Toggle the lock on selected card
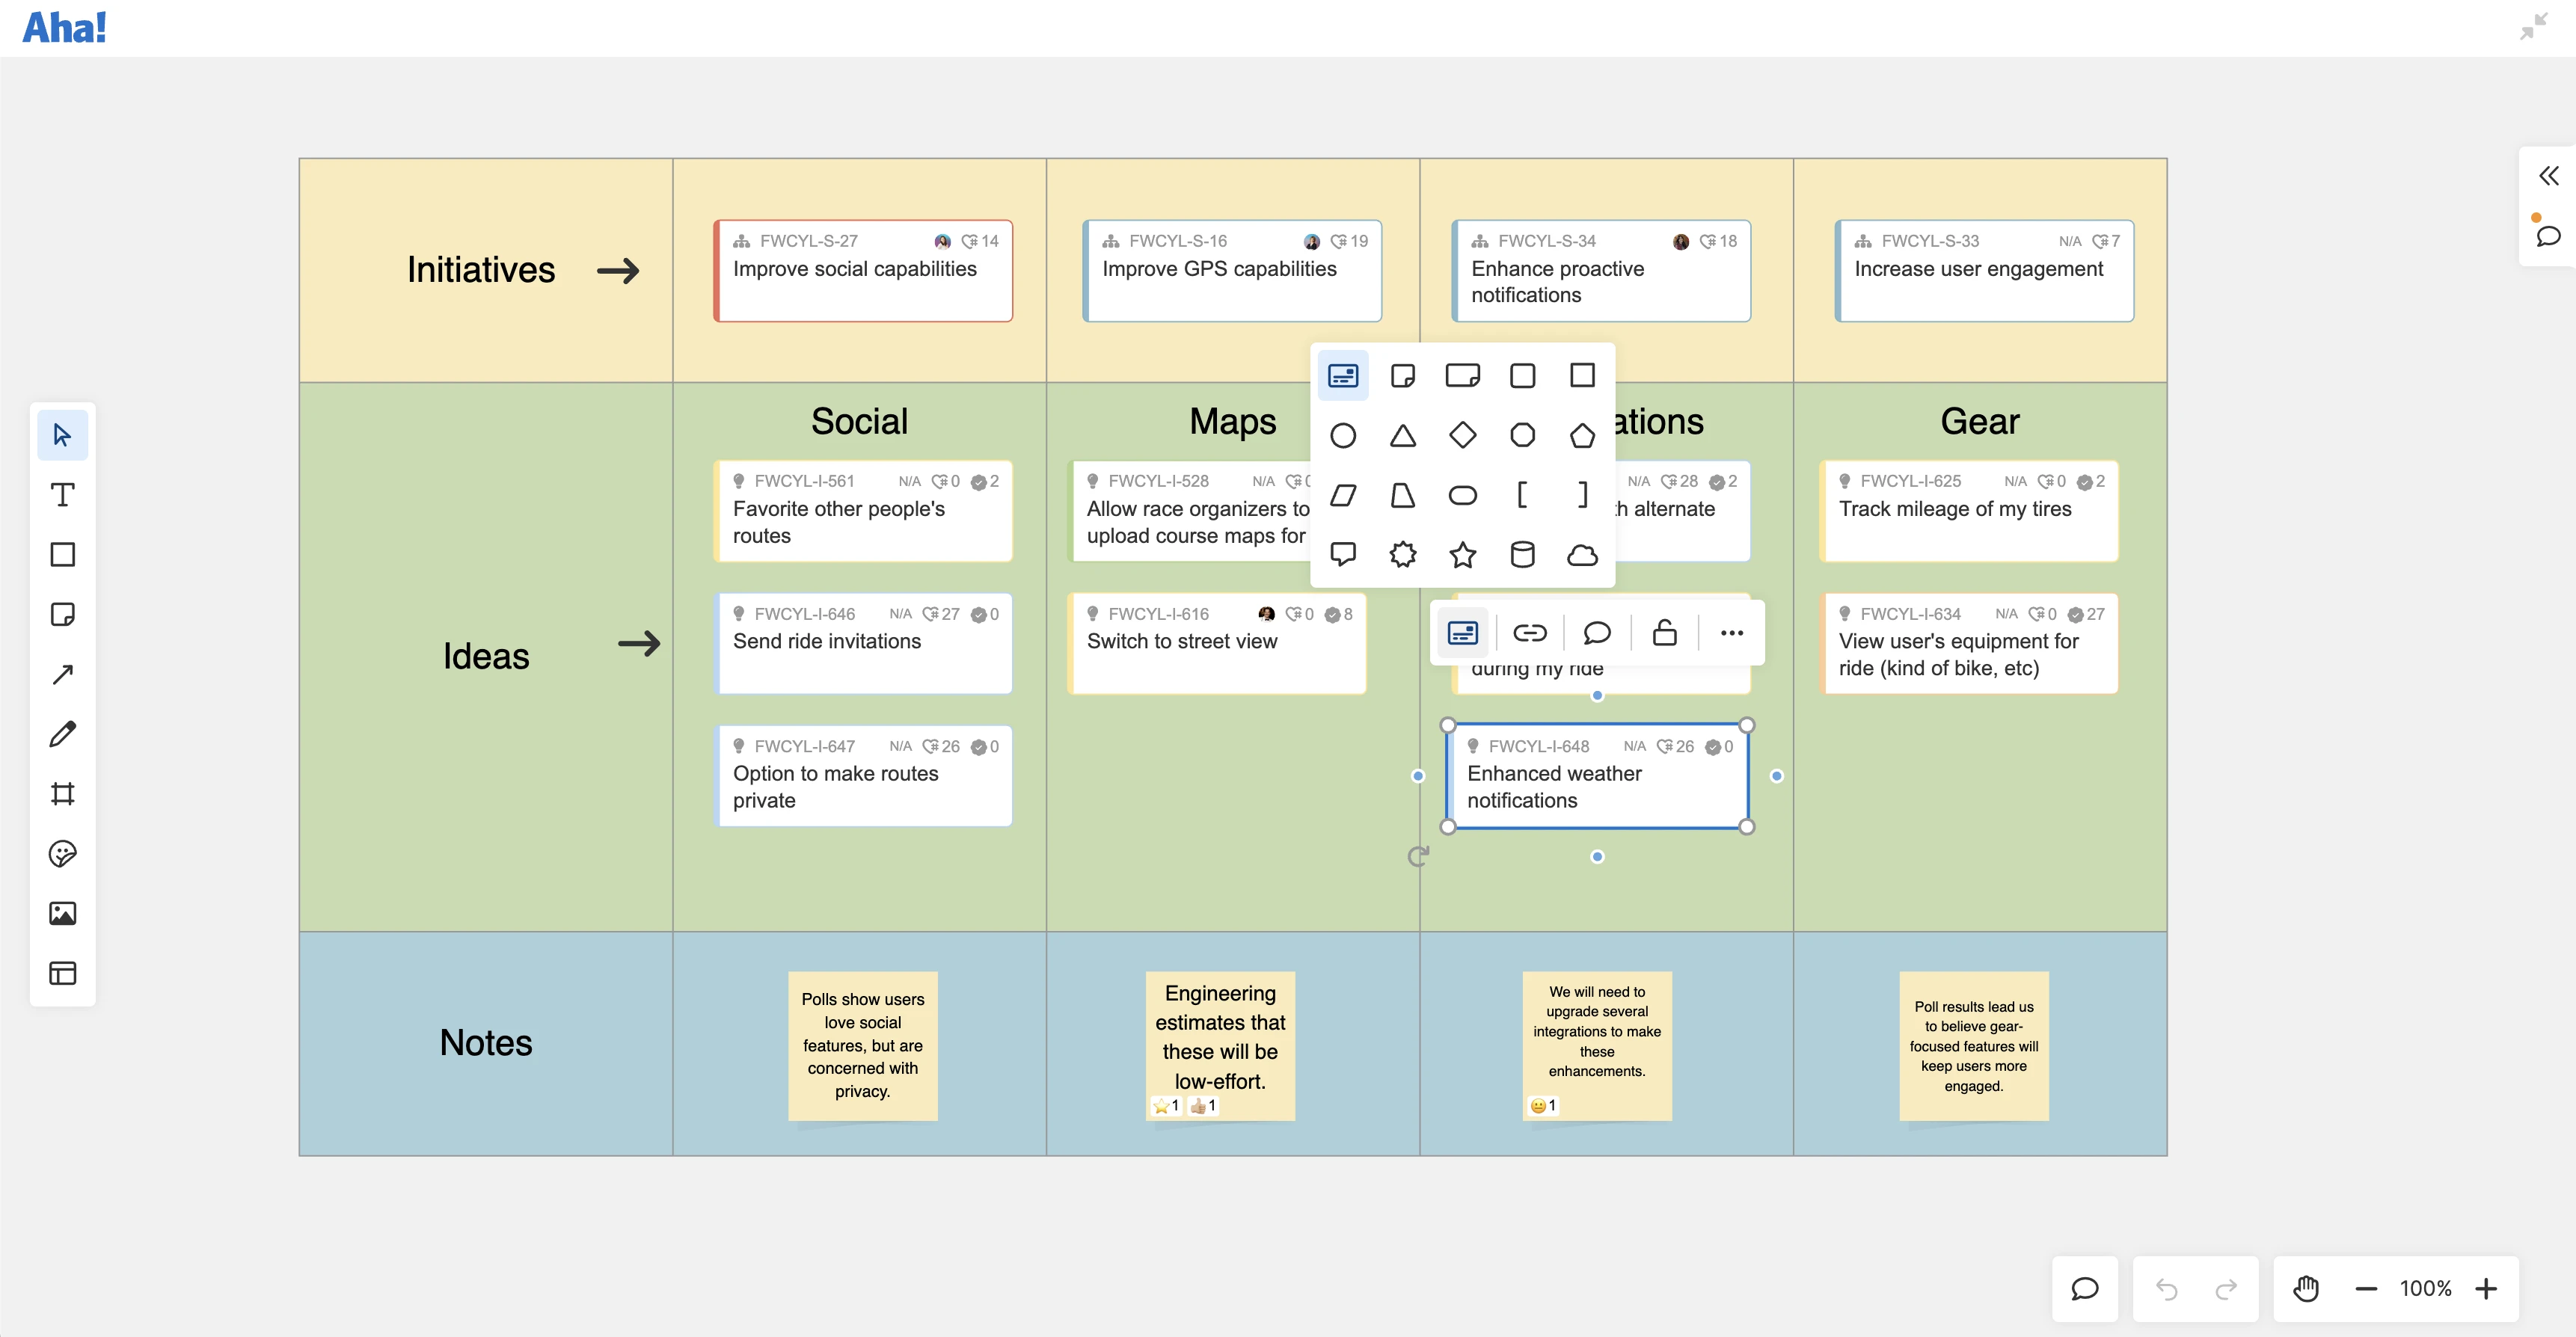Image resolution: width=2576 pixels, height=1337 pixels. point(1664,633)
